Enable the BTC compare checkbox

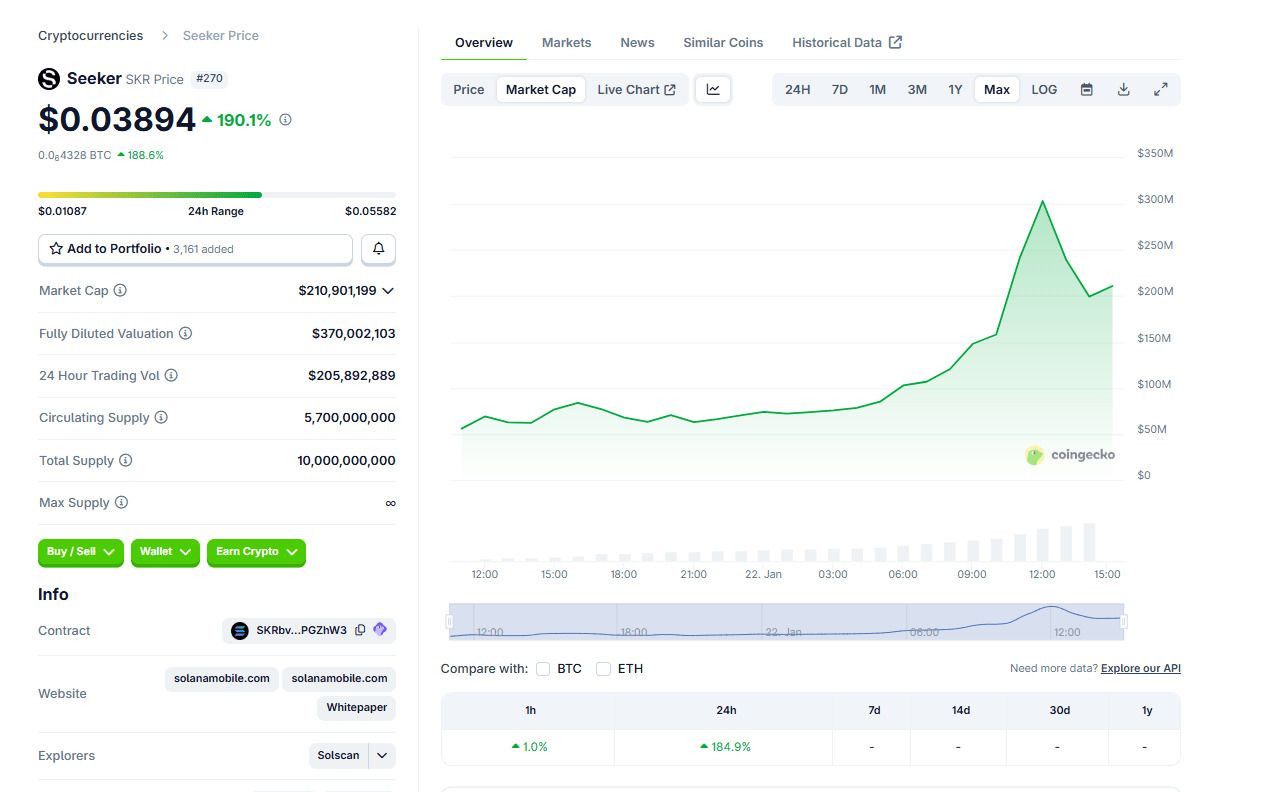point(543,668)
